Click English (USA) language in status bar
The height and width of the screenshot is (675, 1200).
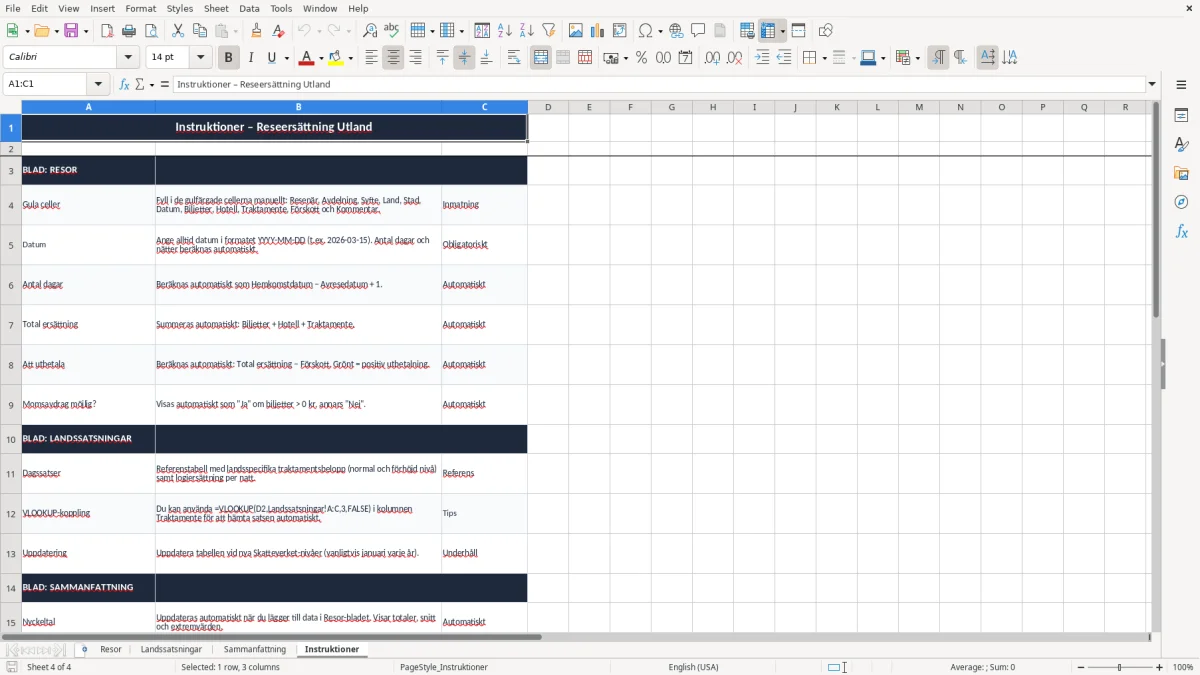click(x=693, y=667)
